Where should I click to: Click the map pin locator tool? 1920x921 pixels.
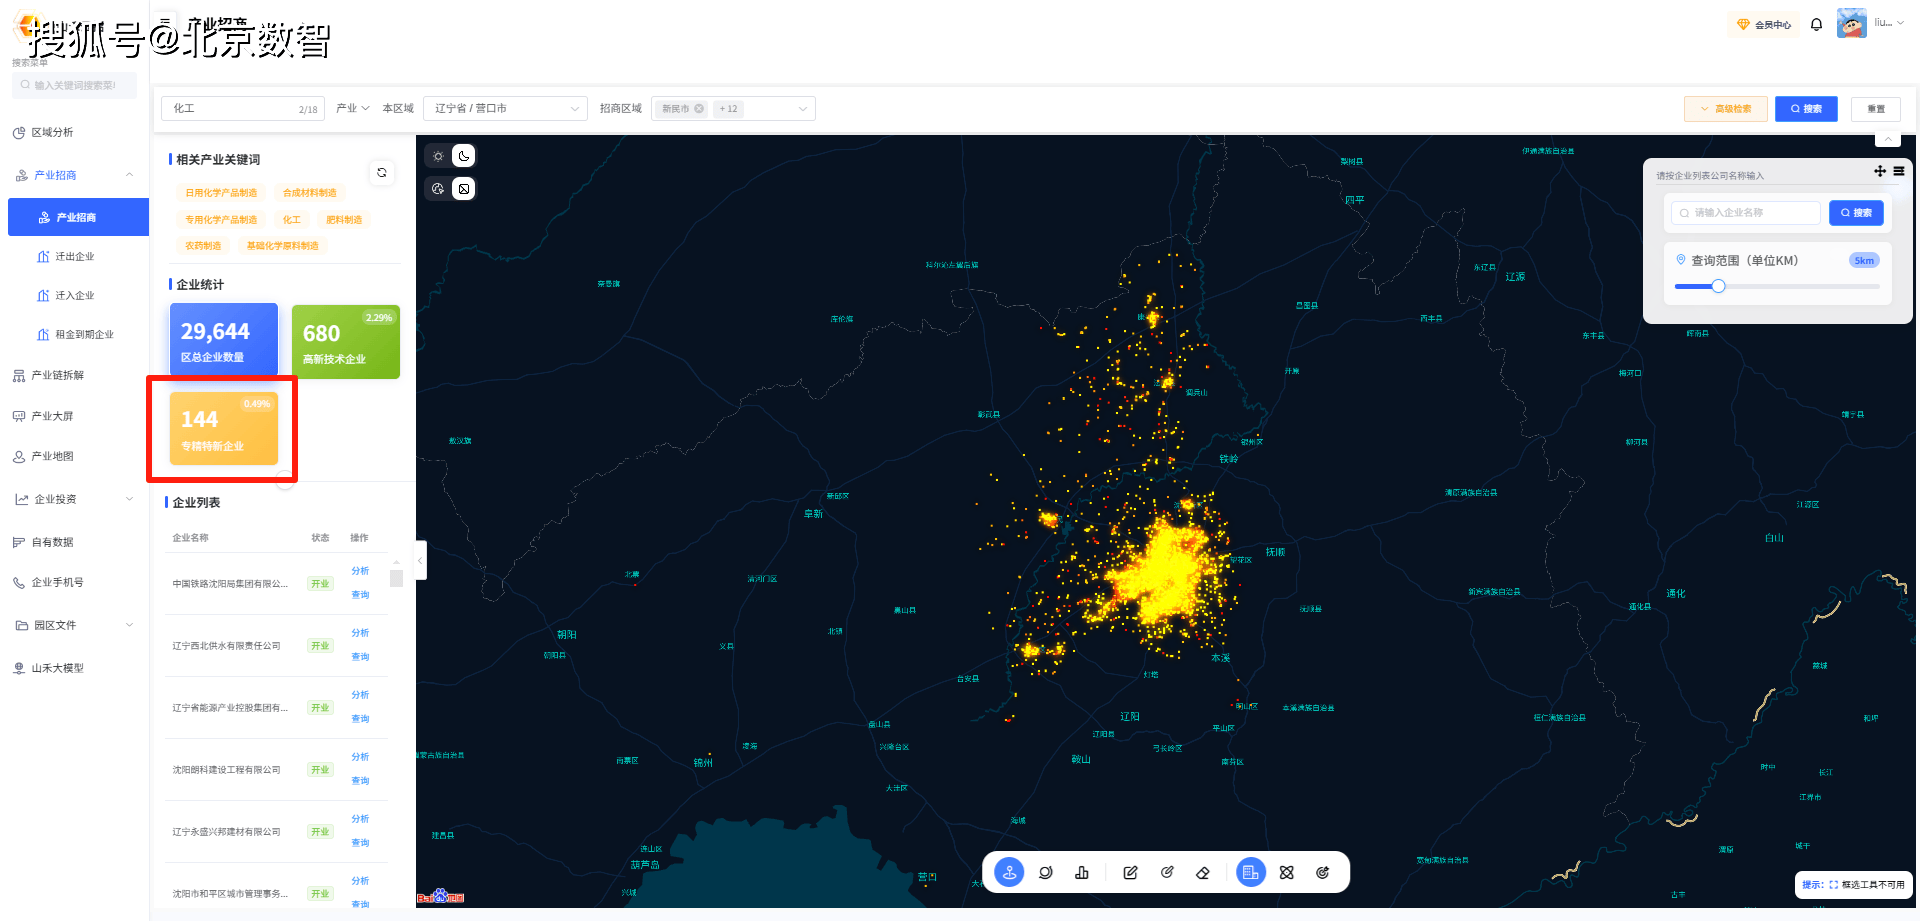[1009, 872]
